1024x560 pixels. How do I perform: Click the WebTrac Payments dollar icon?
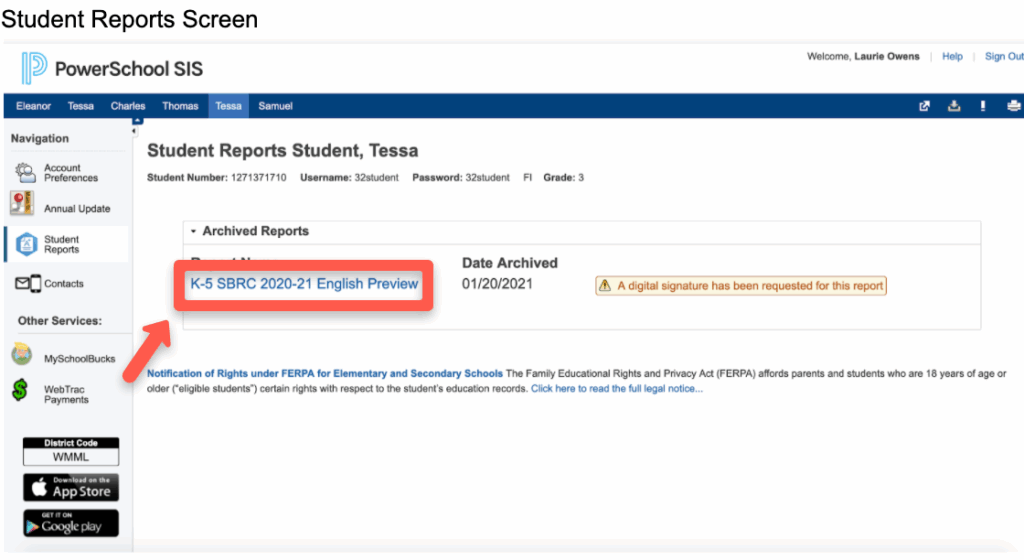[20, 391]
